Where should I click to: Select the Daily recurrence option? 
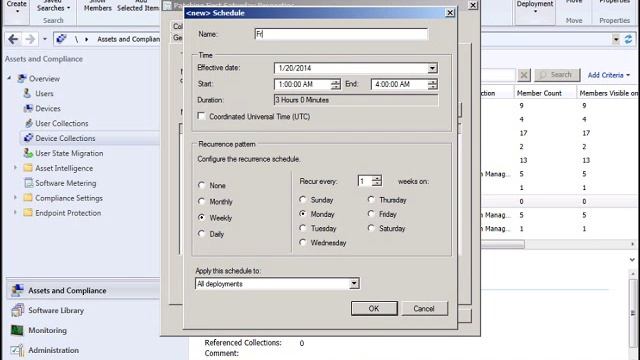pyautogui.click(x=201, y=234)
